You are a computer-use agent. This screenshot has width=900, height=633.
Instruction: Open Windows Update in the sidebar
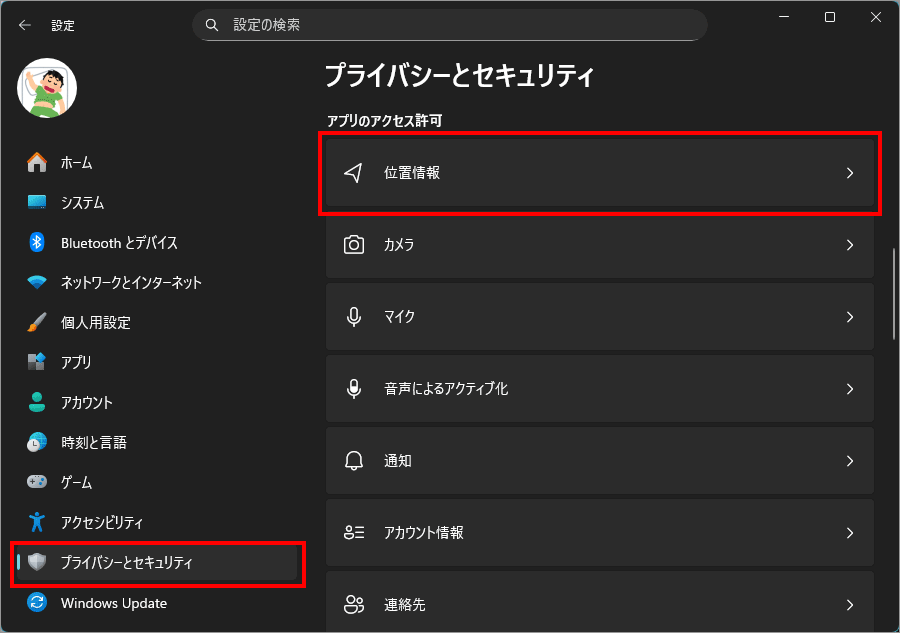point(113,603)
